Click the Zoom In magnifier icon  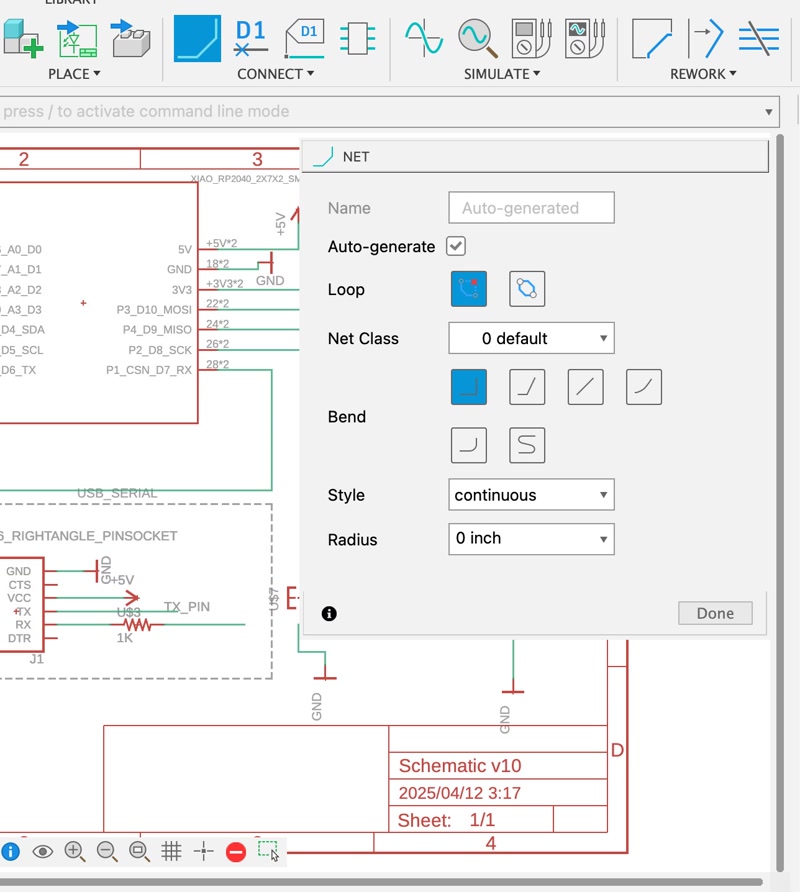(75, 851)
